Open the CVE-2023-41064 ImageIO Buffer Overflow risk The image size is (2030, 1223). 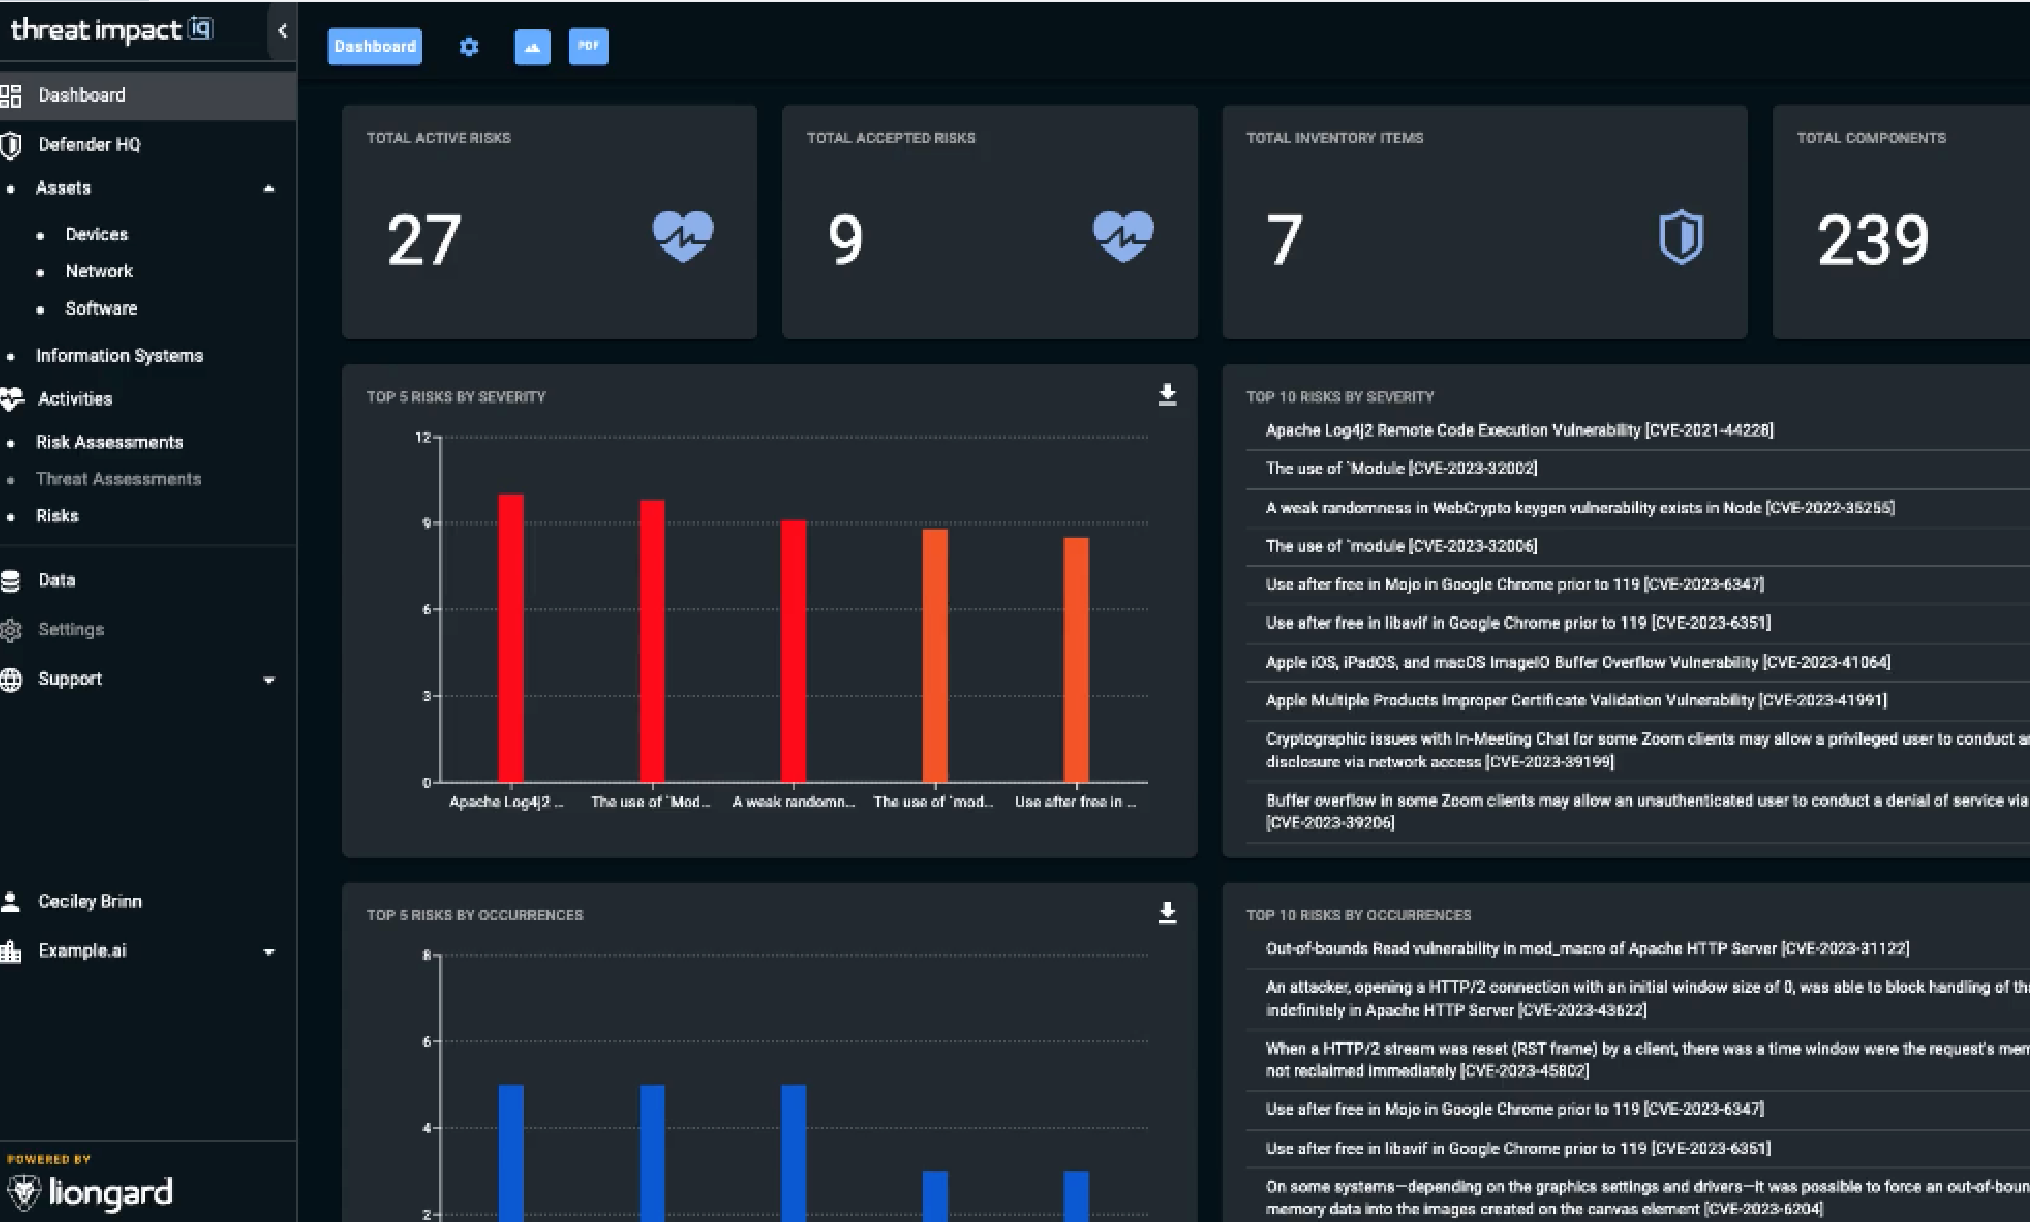tap(1578, 662)
